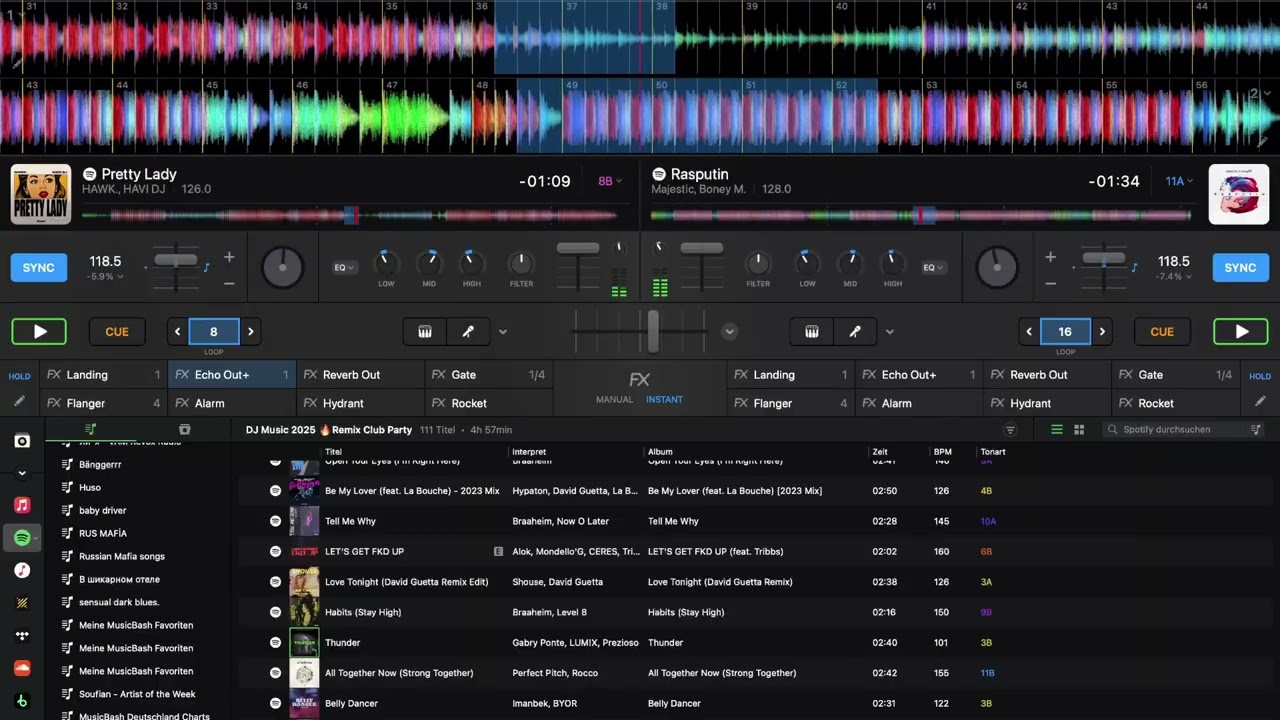Play the left deck

39,332
